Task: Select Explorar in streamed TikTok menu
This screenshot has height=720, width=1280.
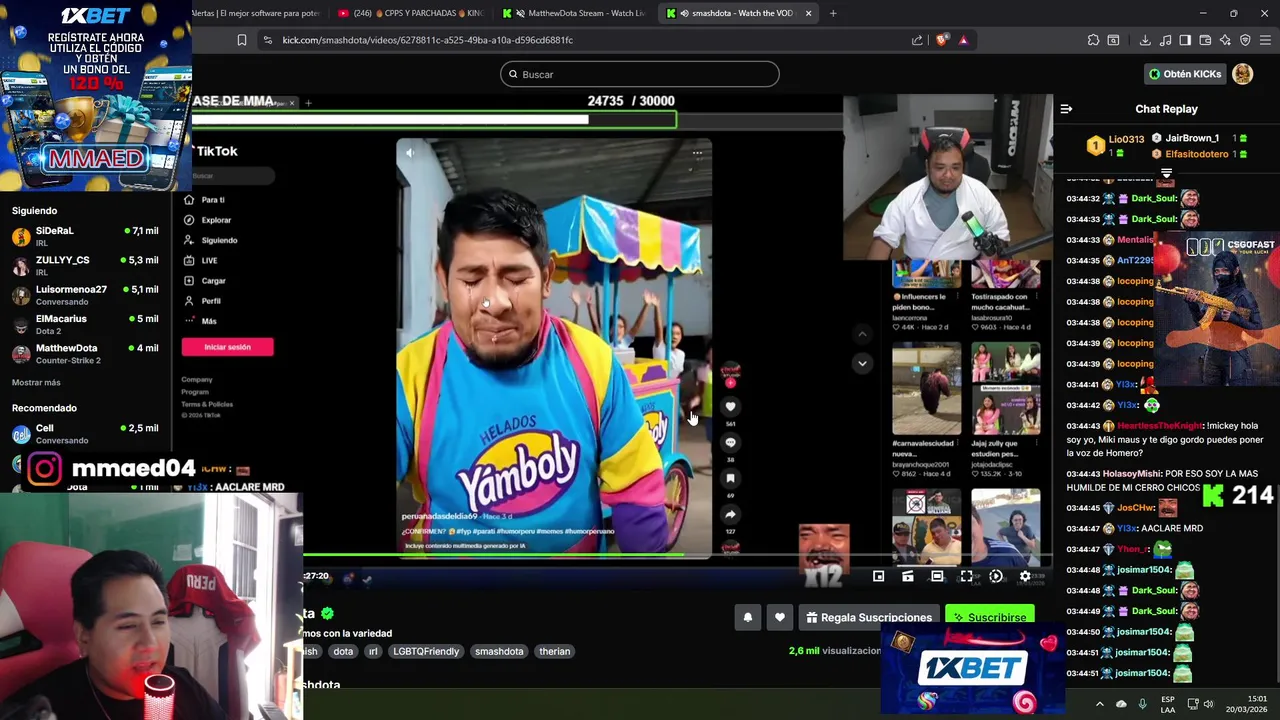Action: pos(208,220)
